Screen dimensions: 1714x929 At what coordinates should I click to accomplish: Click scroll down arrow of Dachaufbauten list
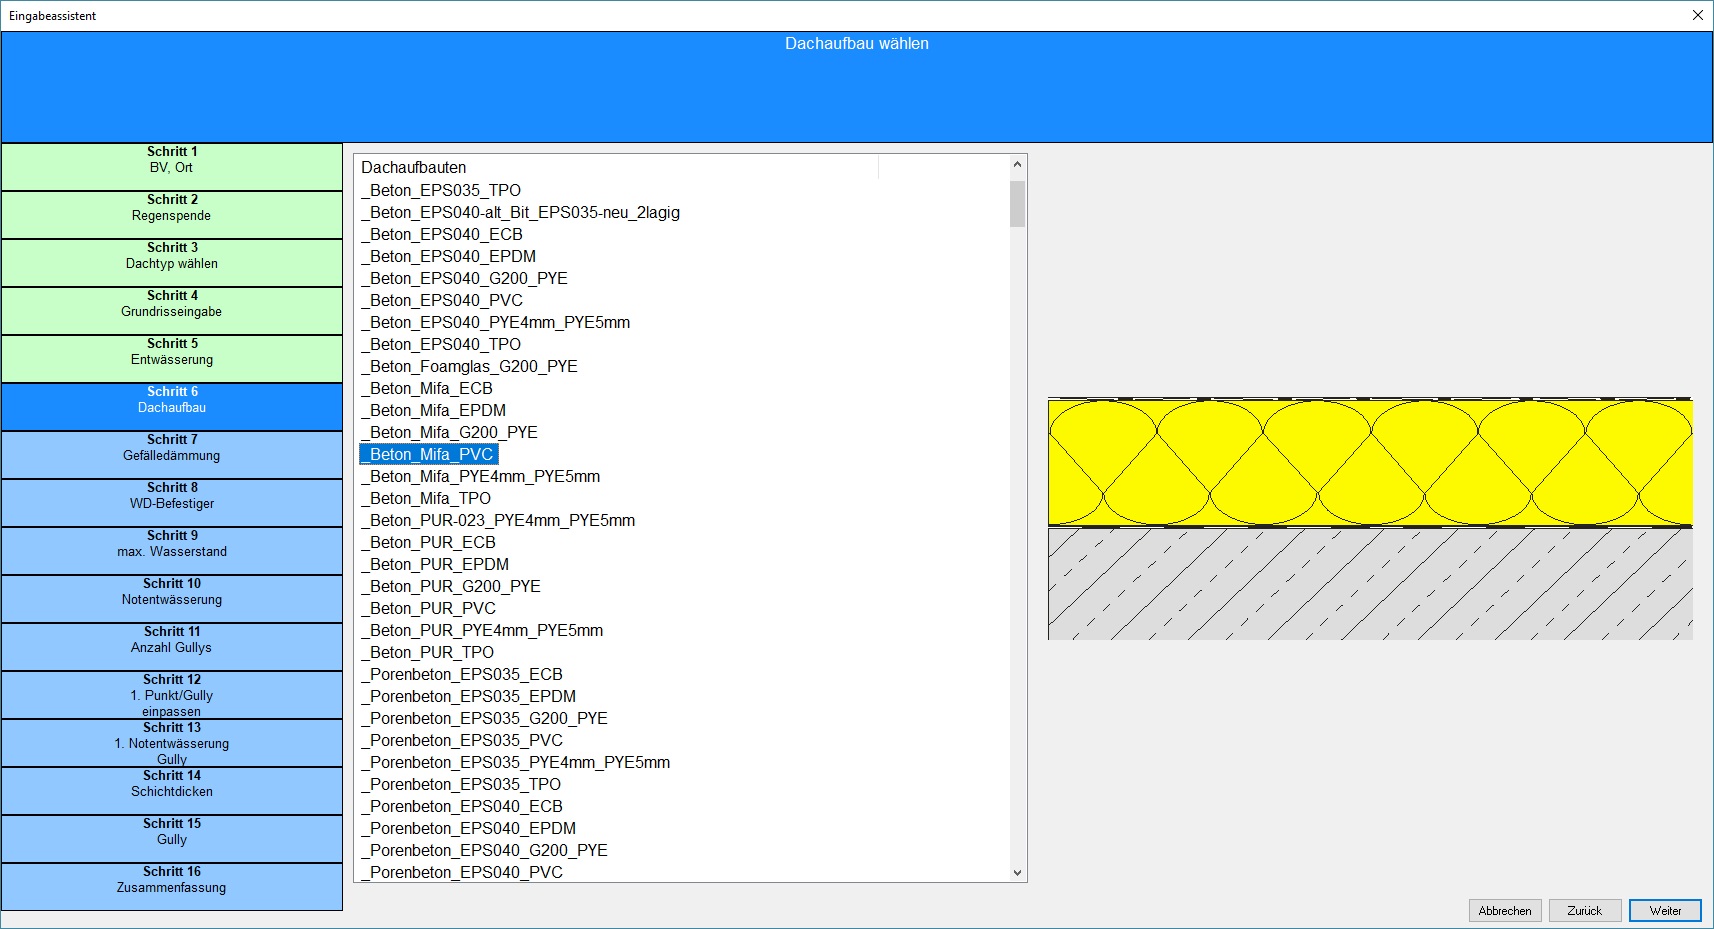point(1017,872)
